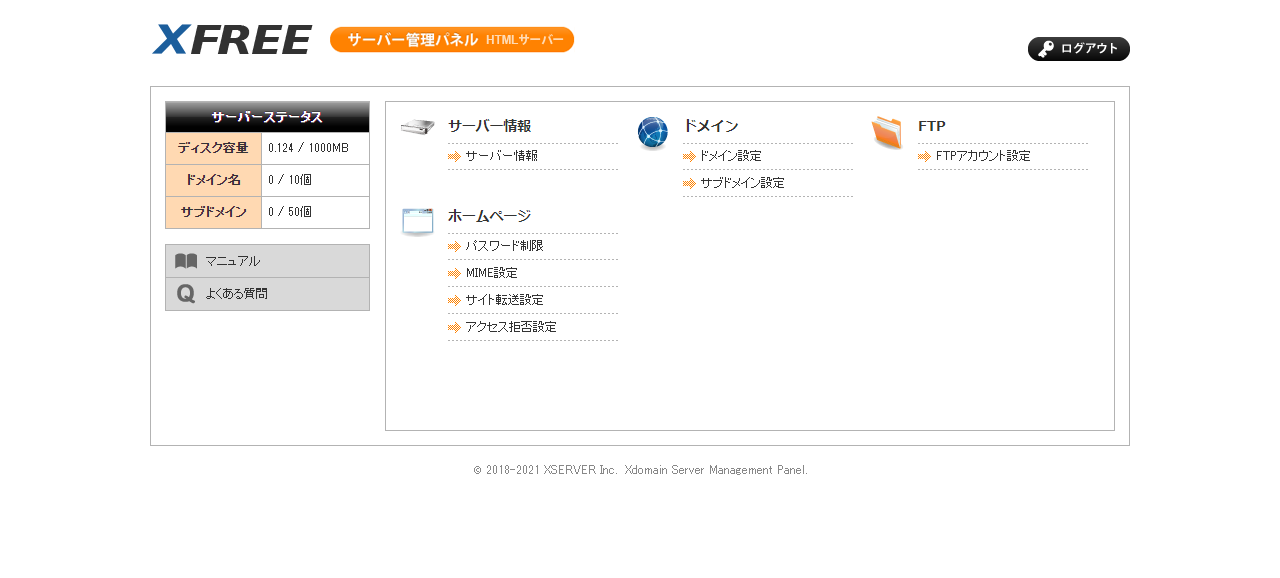Click the globe icon beside ドメイン
Image resolution: width=1280 pixels, height=578 pixels.
pos(652,133)
